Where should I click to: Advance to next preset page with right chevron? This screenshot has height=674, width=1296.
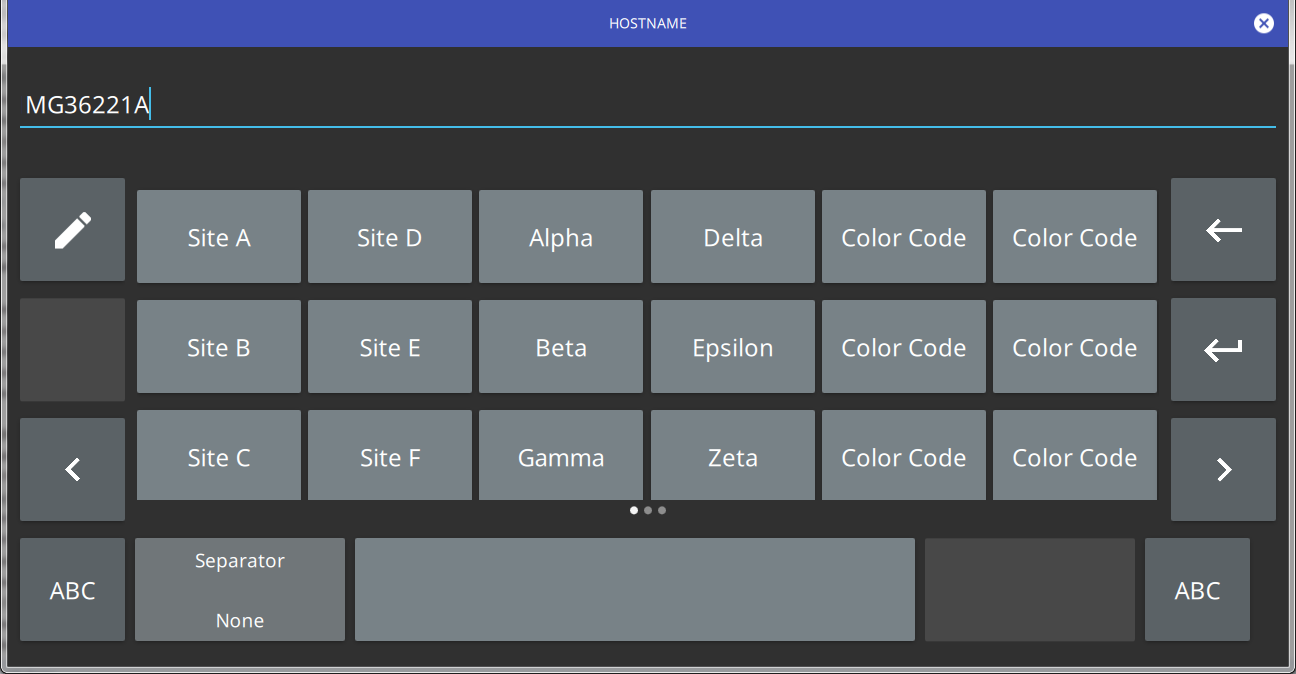(x=1223, y=469)
